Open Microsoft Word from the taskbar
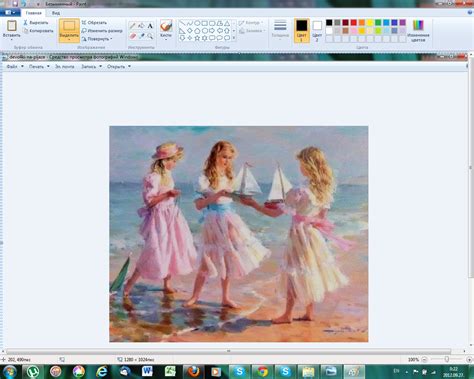Viewport: 474px width, 379px height. pos(147,372)
